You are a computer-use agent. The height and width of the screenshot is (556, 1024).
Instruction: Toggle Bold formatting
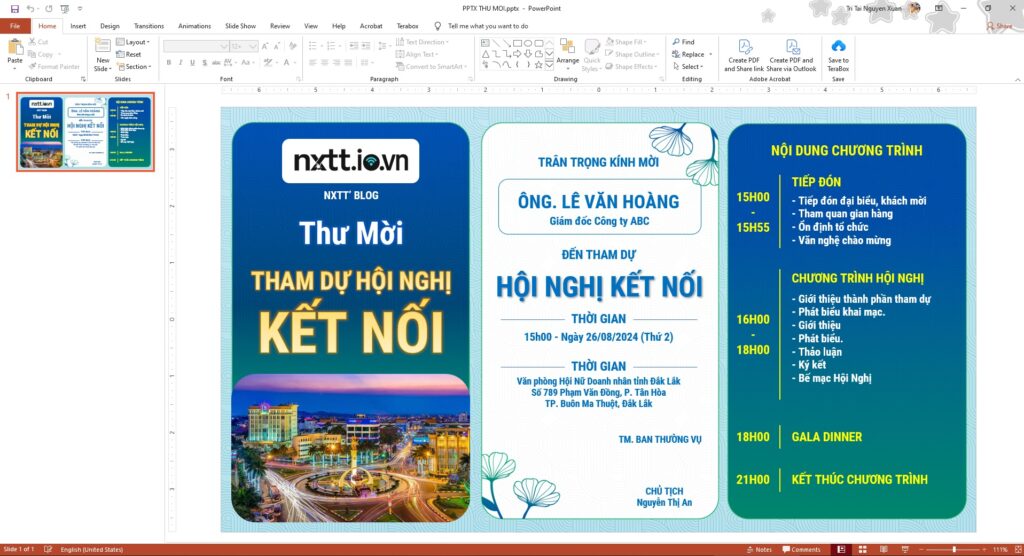pyautogui.click(x=168, y=63)
